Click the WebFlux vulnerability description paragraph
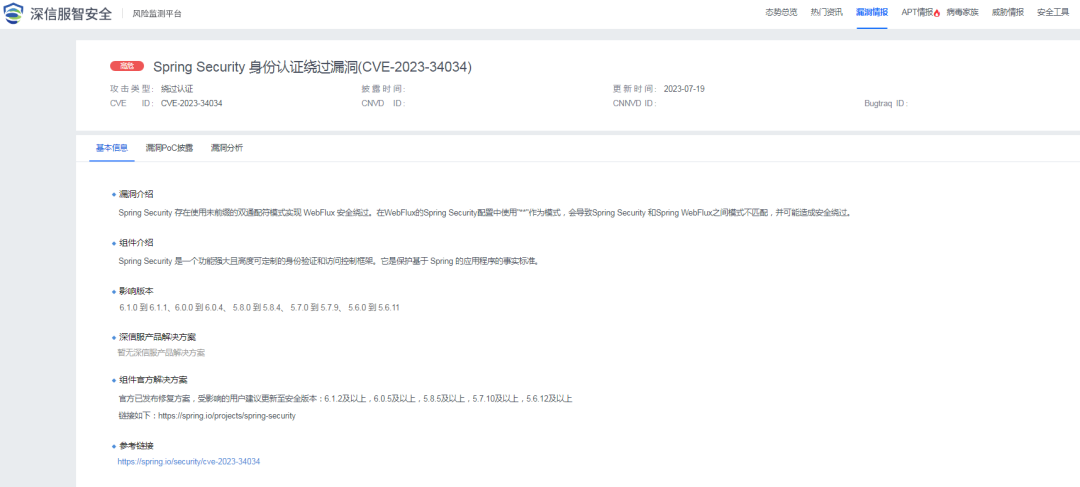The width and height of the screenshot is (1080, 487). point(485,213)
